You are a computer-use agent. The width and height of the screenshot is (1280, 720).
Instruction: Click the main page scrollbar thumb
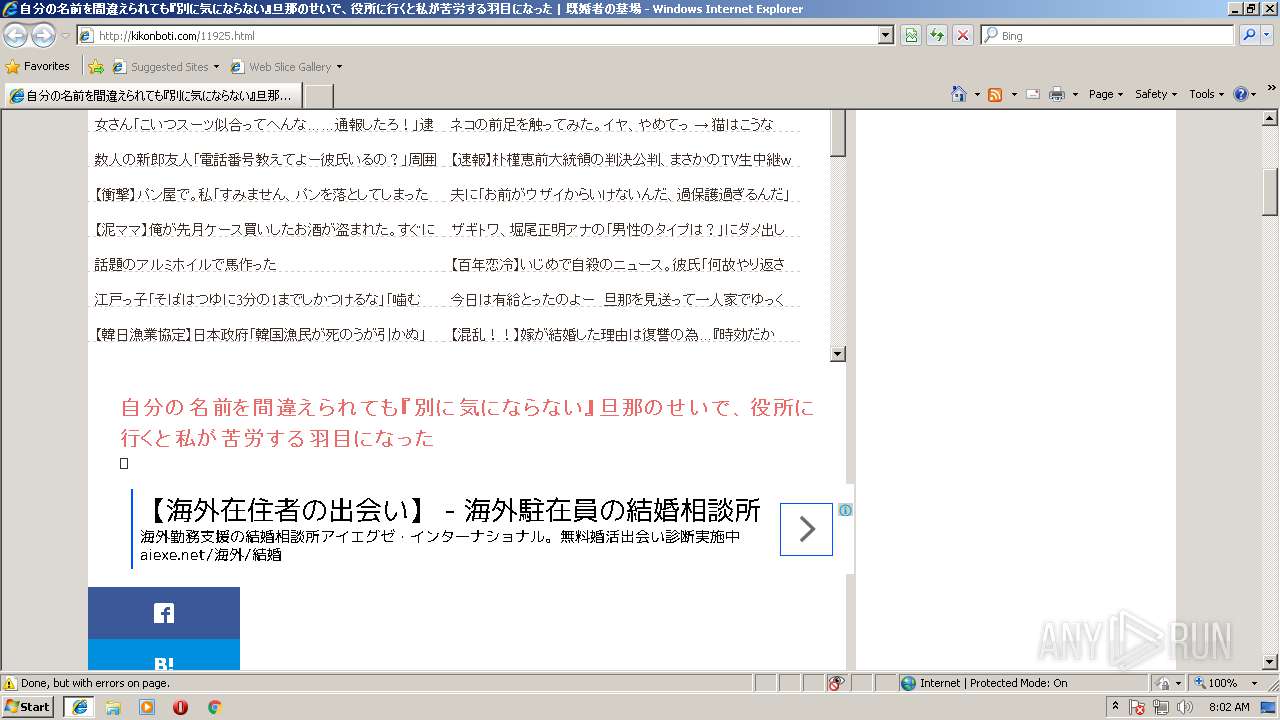tap(1271, 192)
